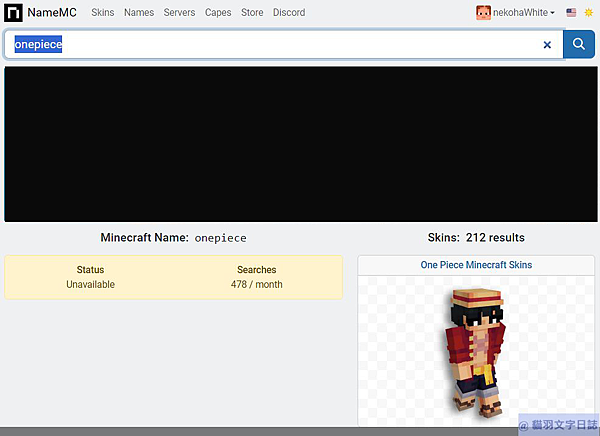This screenshot has height=436, width=600.
Task: Select the 'onepiece' Minecraft name text
Action: 220,238
